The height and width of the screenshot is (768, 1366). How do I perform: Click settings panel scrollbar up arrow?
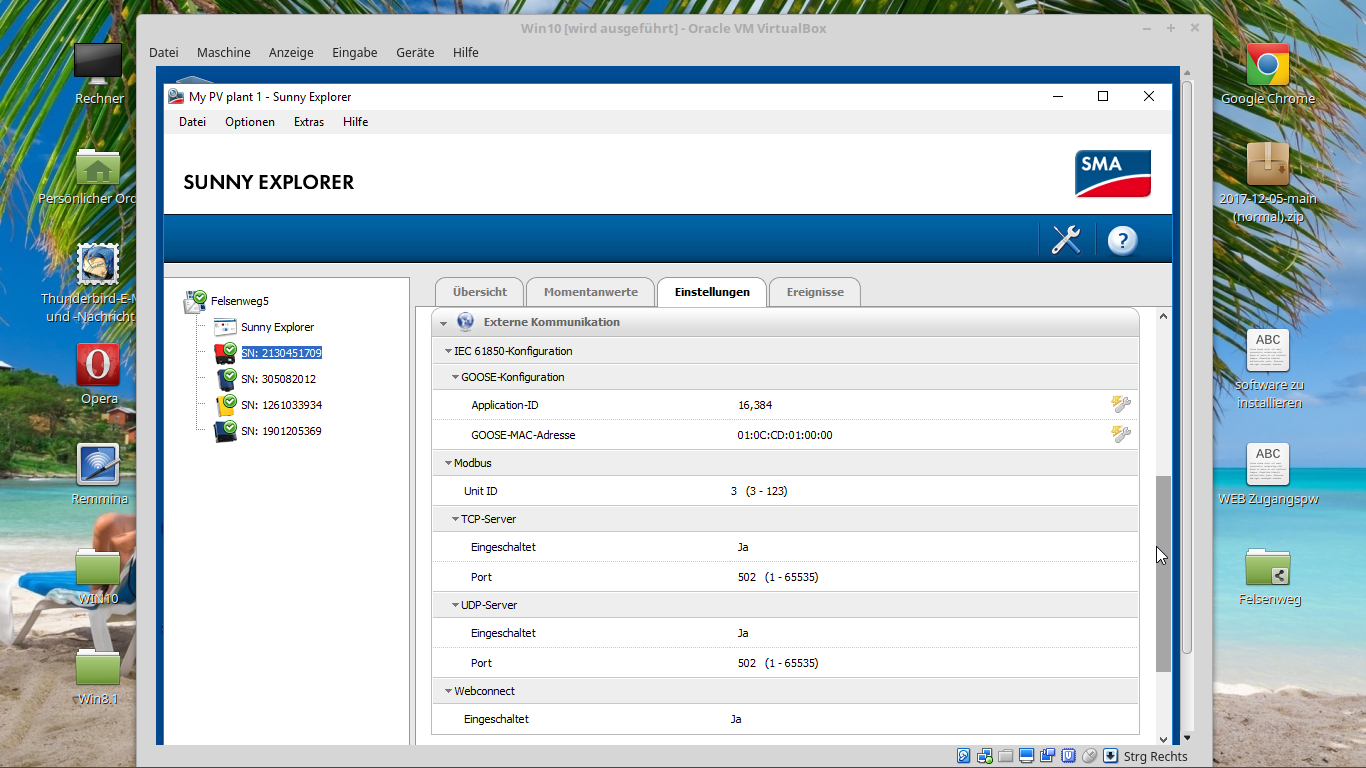coord(1163,317)
